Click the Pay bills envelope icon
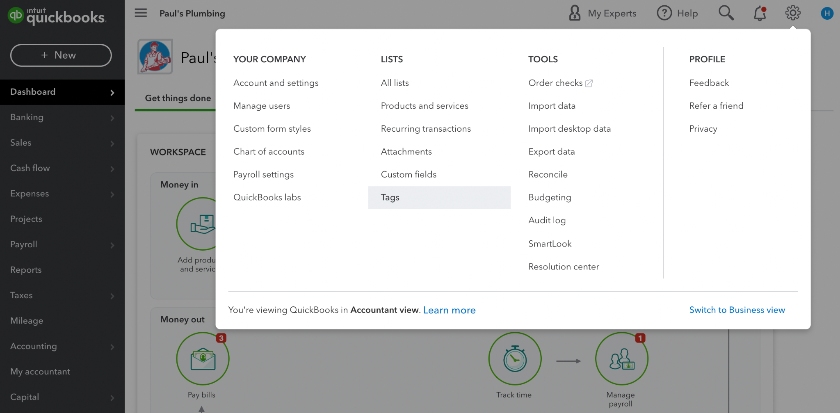Screen dimensions: 840x413 click(202, 359)
